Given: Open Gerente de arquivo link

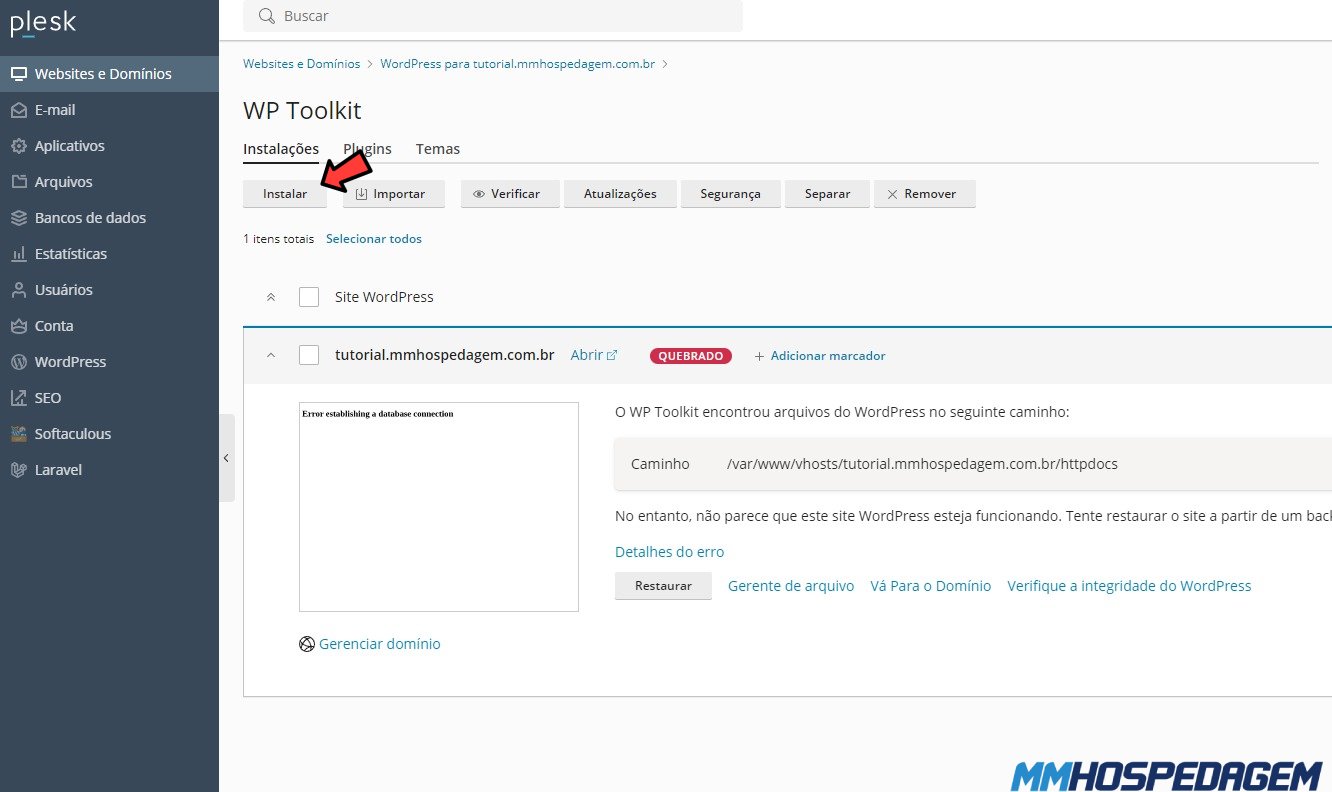Looking at the screenshot, I should click(791, 586).
